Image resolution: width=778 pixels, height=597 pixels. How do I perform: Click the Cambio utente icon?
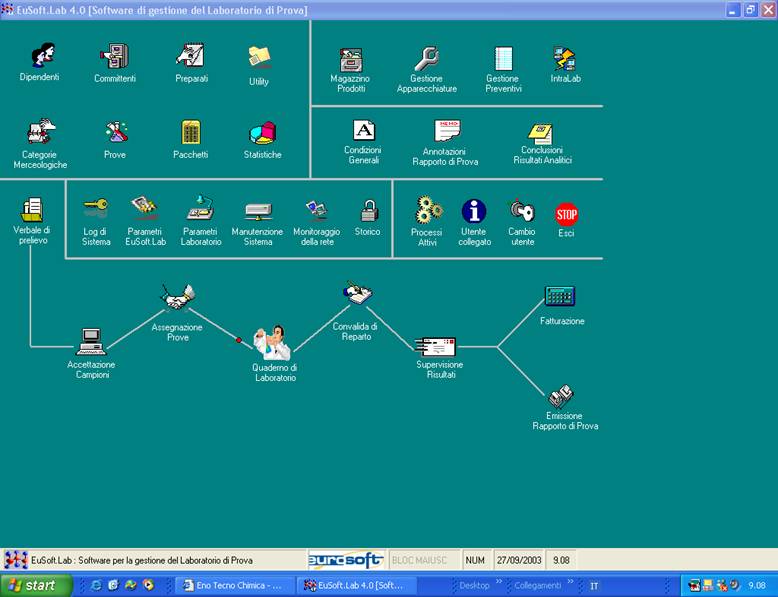click(521, 211)
